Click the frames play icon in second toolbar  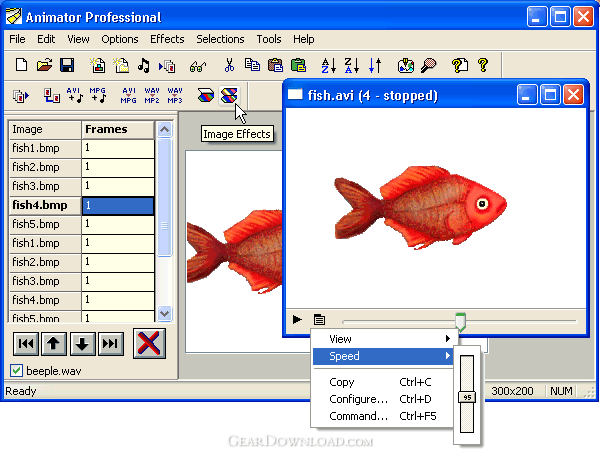click(x=21, y=96)
